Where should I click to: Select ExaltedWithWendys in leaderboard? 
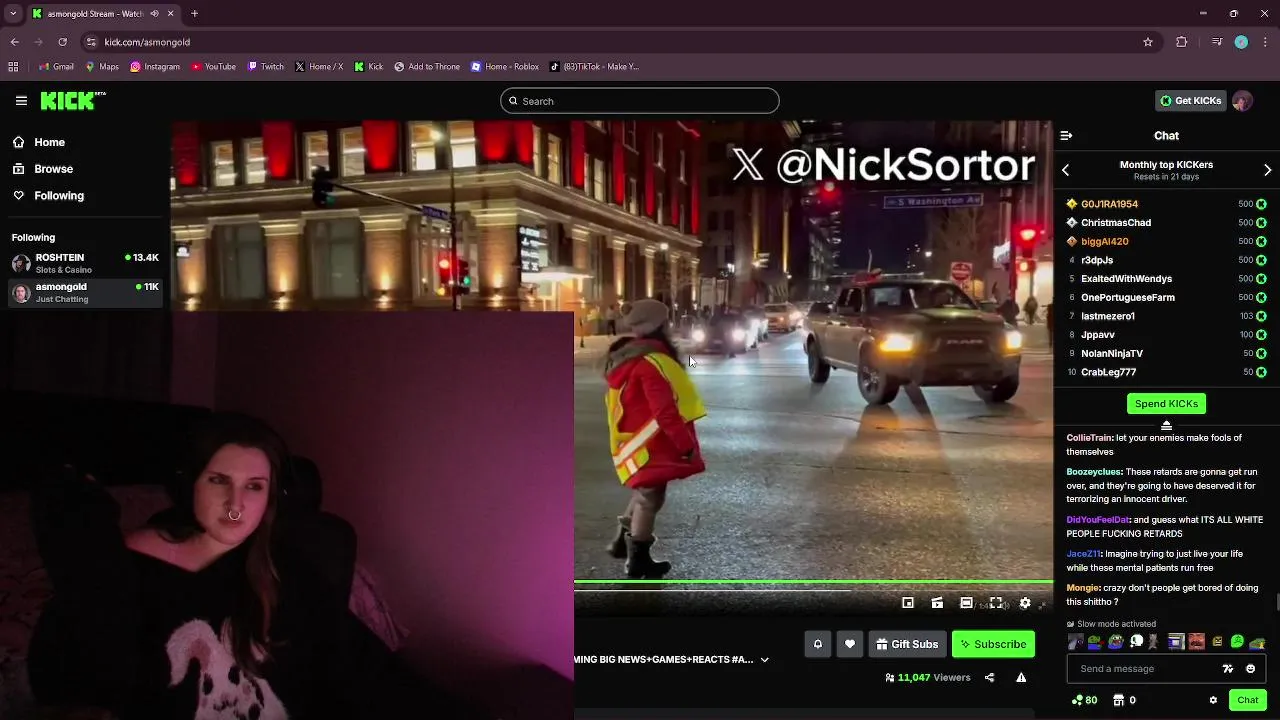1166,278
